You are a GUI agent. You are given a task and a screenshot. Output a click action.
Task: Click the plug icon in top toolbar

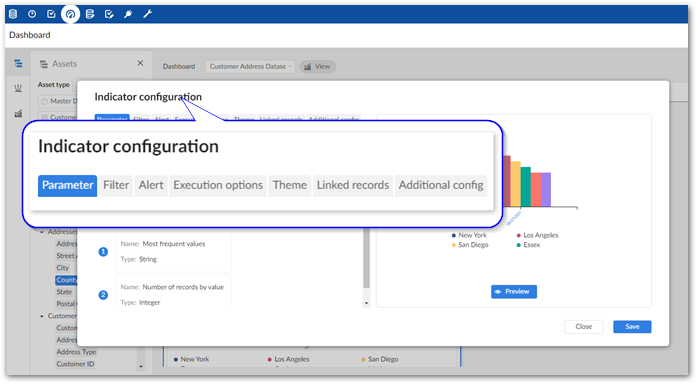pos(128,14)
